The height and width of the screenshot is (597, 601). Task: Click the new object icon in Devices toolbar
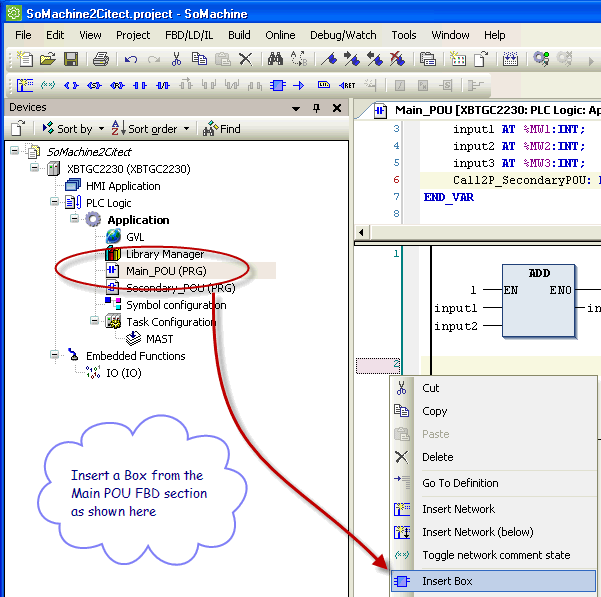coord(18,128)
